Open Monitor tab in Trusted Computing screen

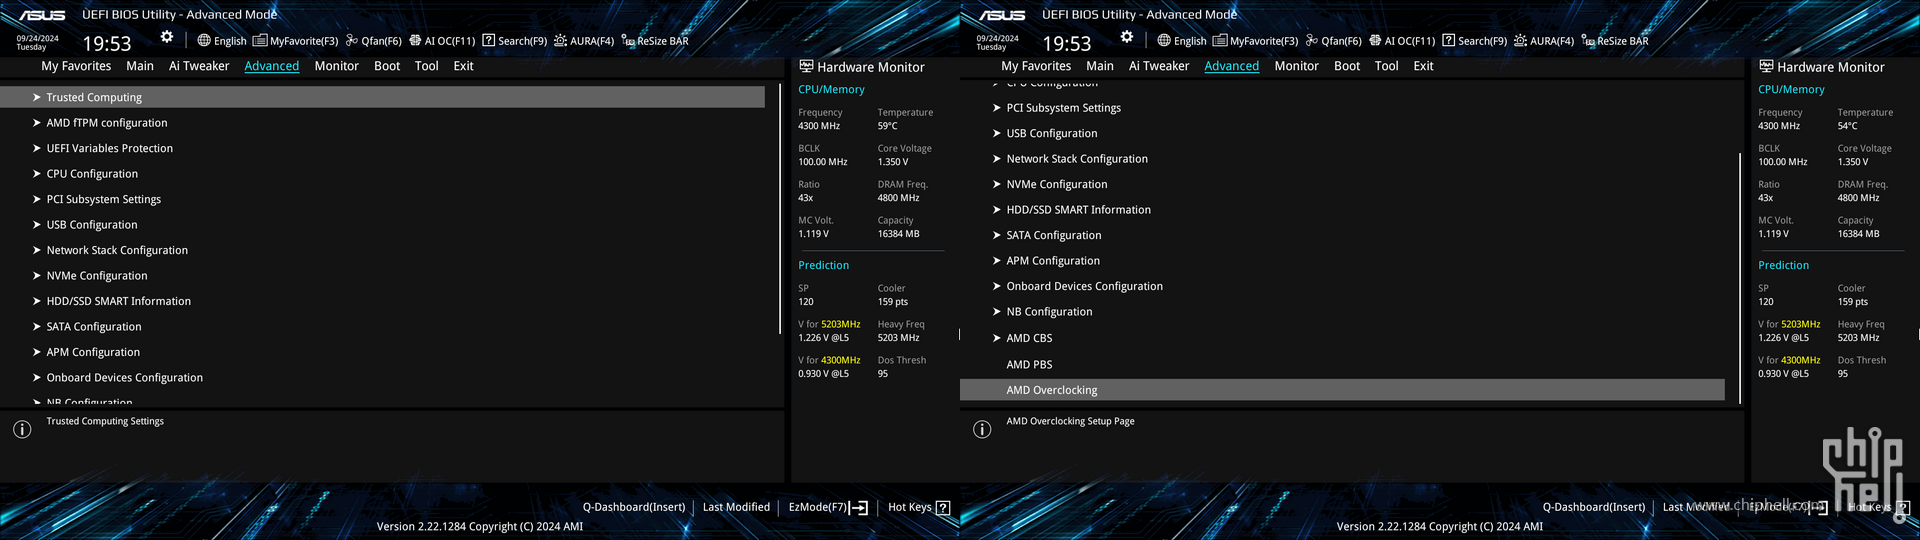336,66
